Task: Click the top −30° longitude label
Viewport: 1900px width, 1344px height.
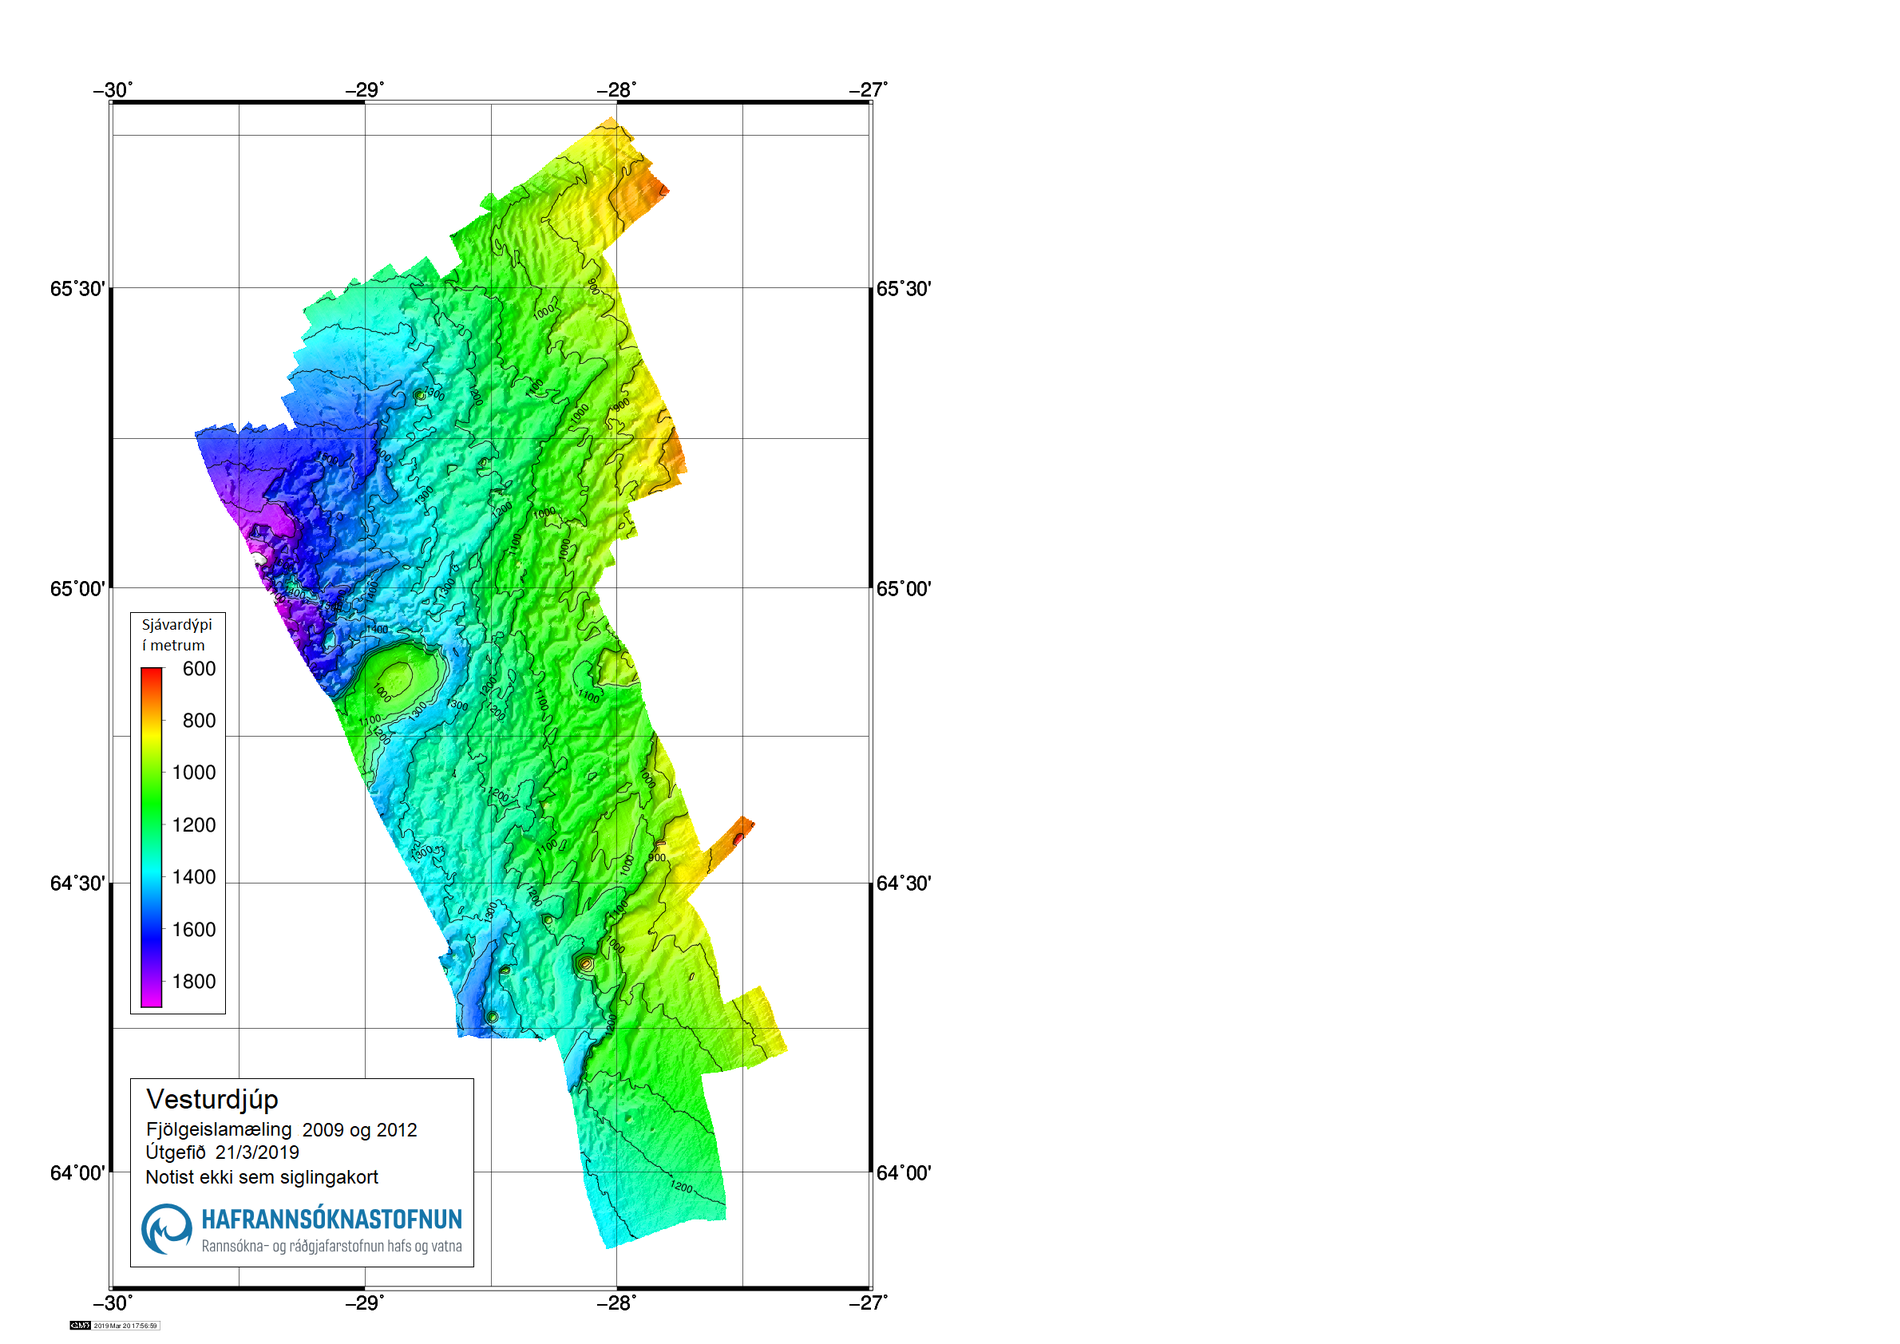Action: [112, 90]
